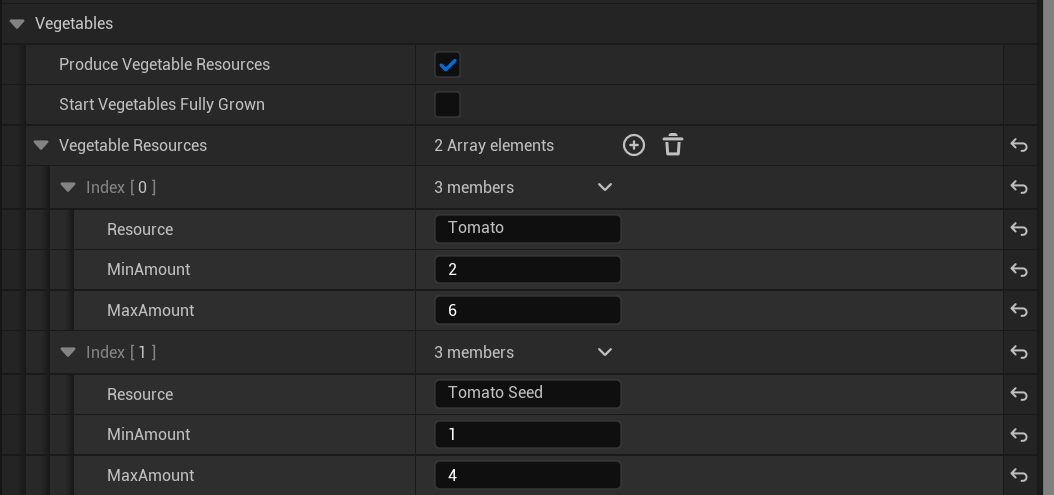
Task: Add a new Vegetable Resources array element
Action: (634, 145)
